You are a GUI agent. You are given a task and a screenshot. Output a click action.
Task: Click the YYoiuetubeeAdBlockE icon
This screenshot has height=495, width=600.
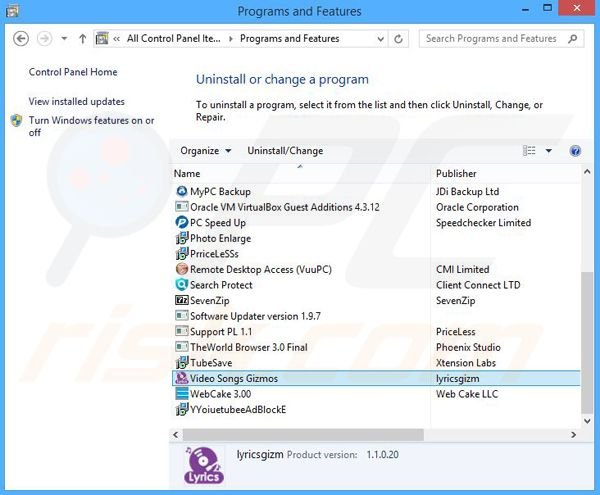(x=181, y=409)
